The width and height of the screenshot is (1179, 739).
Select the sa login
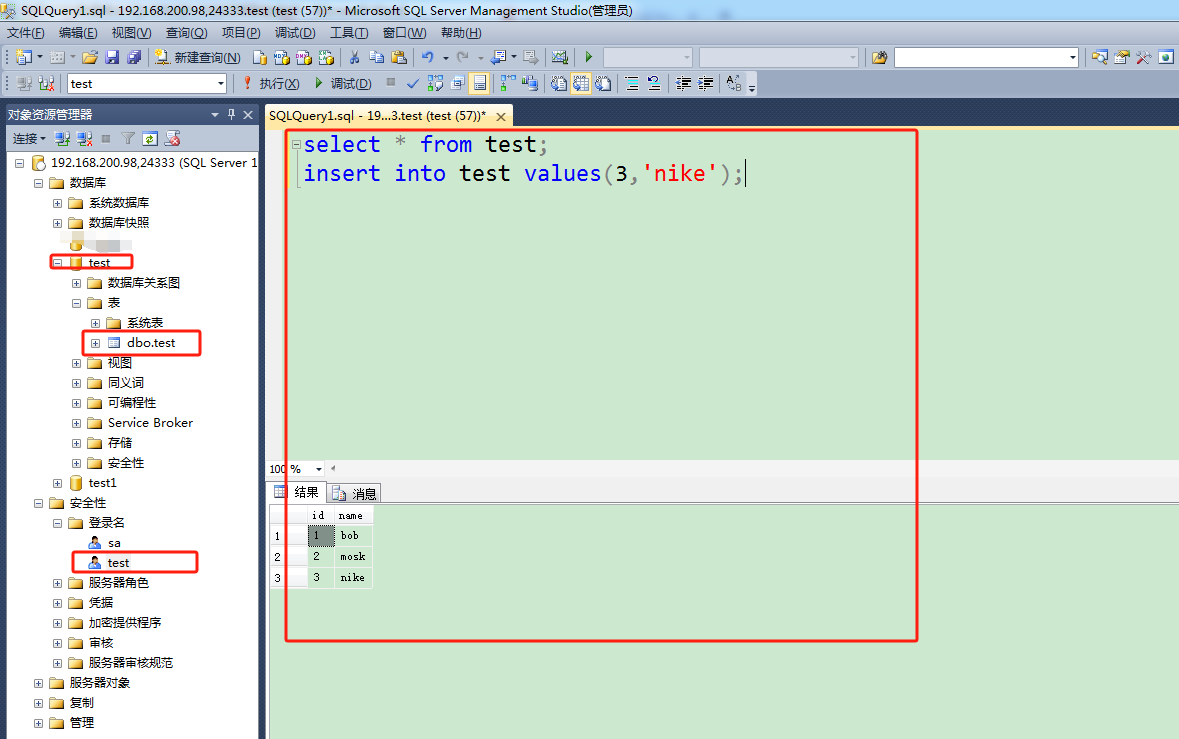click(x=114, y=543)
